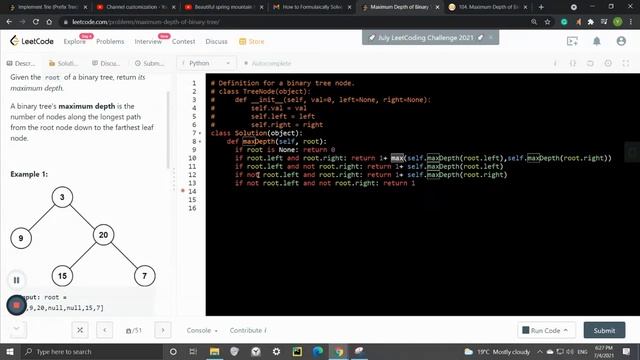Open the Contribute link
The height and width of the screenshot is (360, 640).
click(248, 330)
